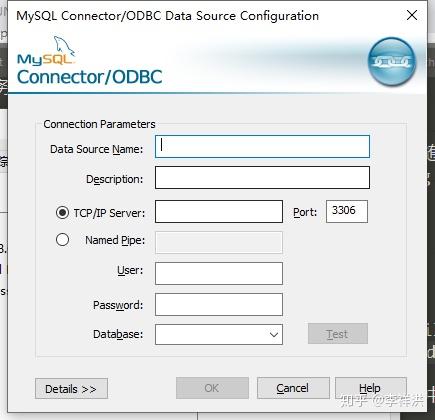Click the Named Pipe text field
Viewport: 435px width, 420px height.
[219, 243]
